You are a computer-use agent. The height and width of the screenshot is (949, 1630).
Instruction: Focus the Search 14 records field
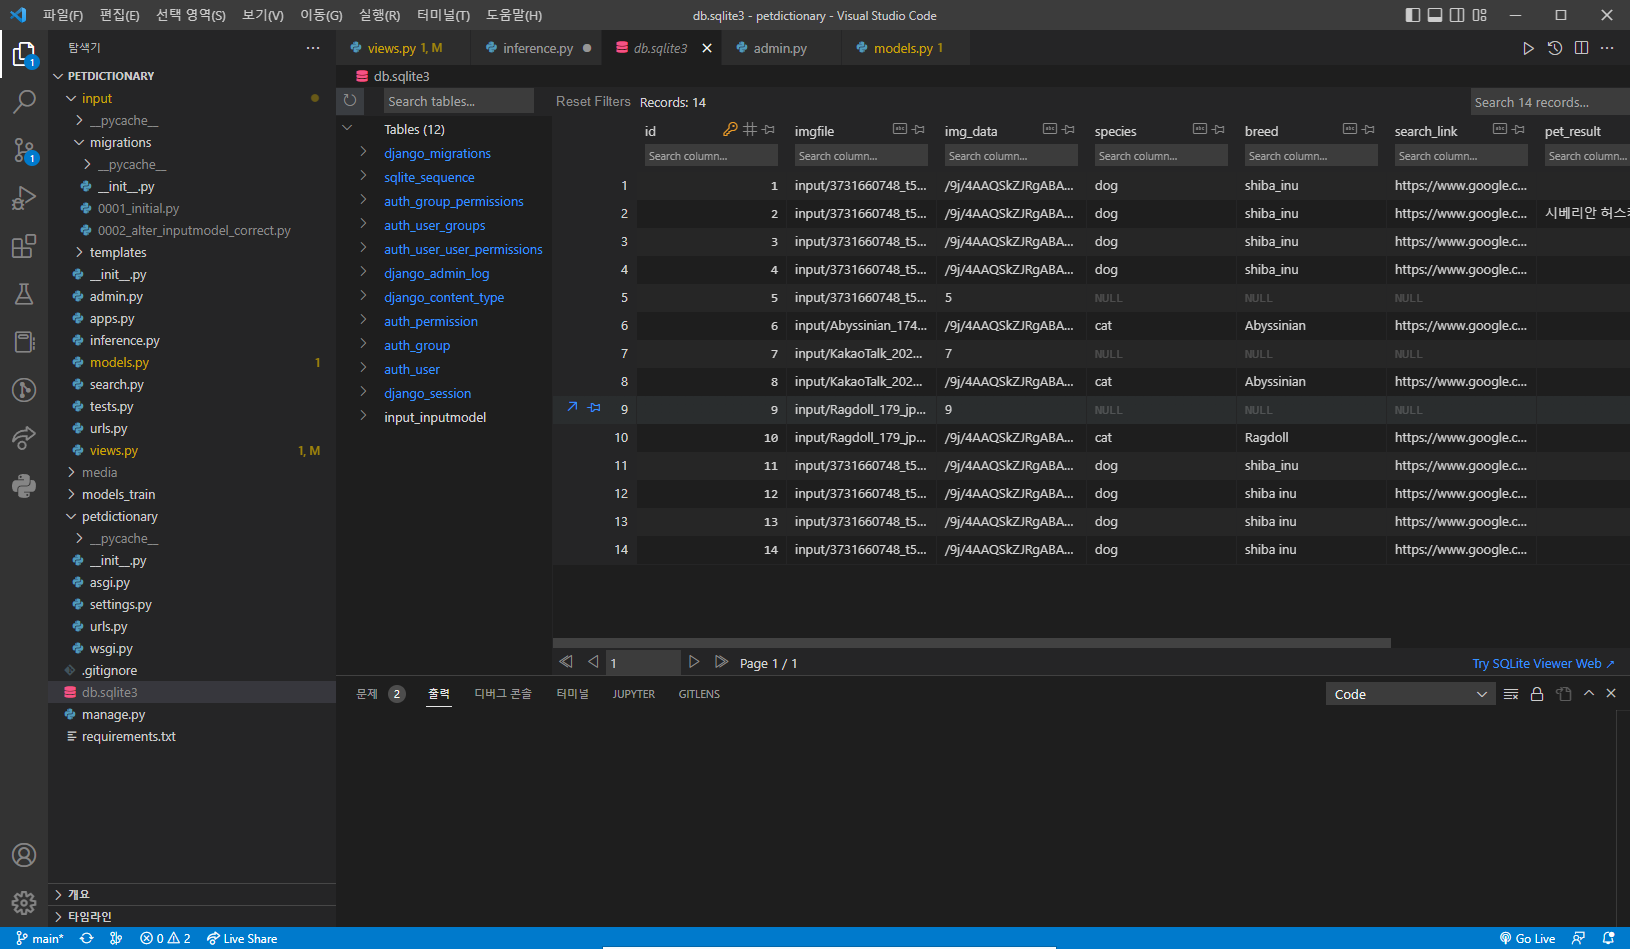(1549, 102)
